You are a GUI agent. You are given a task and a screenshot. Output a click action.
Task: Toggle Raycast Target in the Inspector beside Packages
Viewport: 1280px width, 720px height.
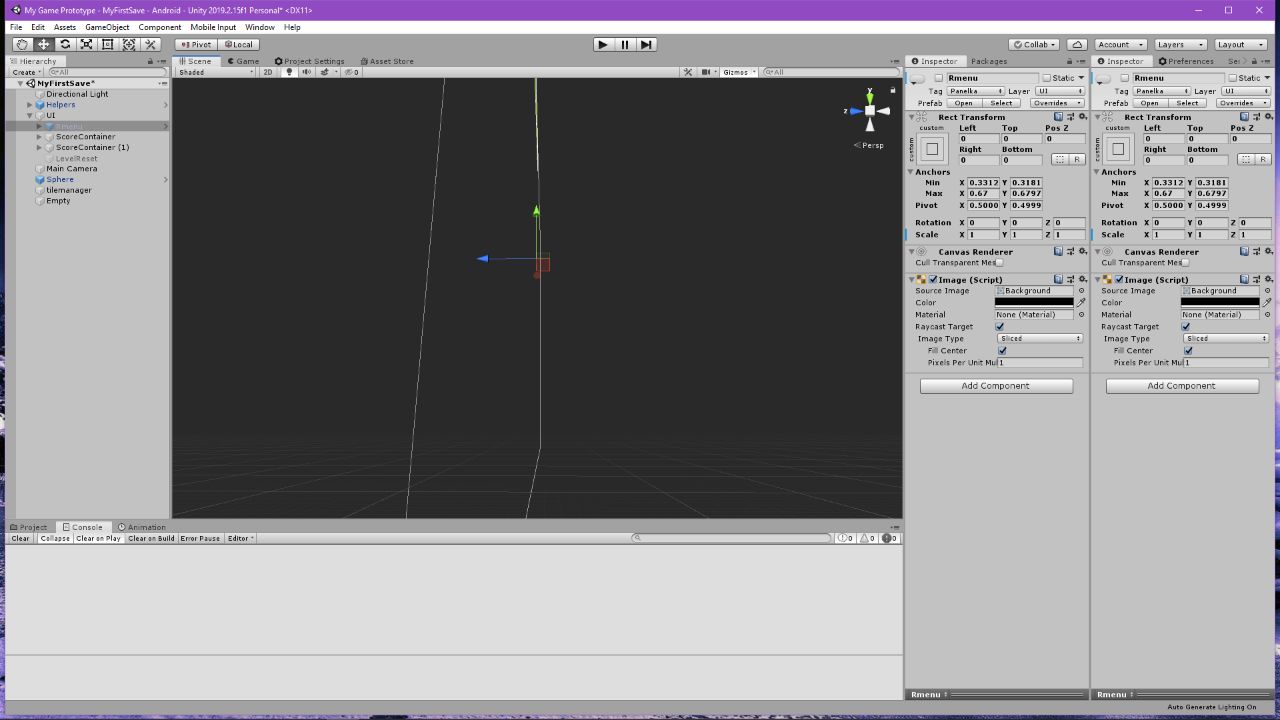coord(1000,326)
